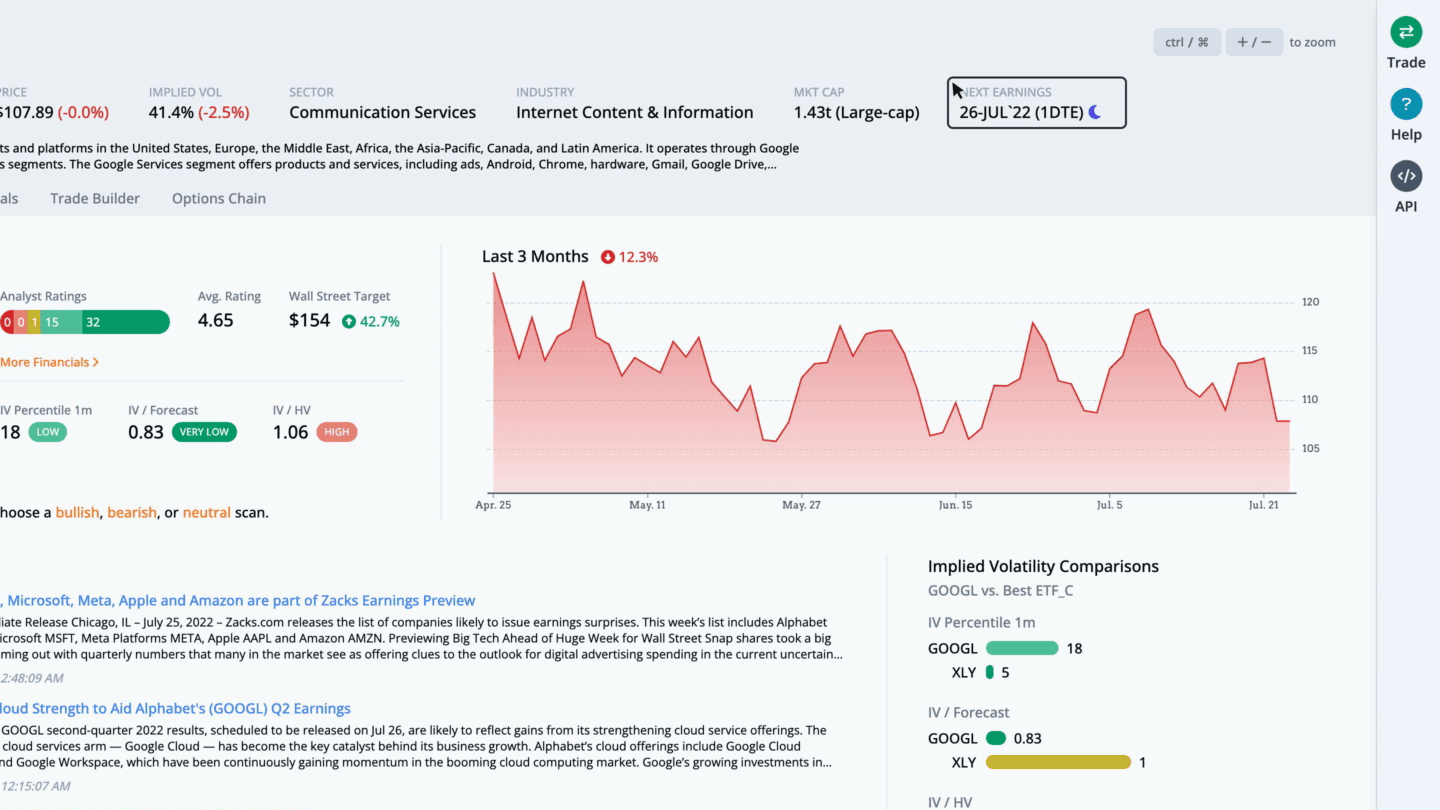Click the Next Earnings box

[1036, 103]
